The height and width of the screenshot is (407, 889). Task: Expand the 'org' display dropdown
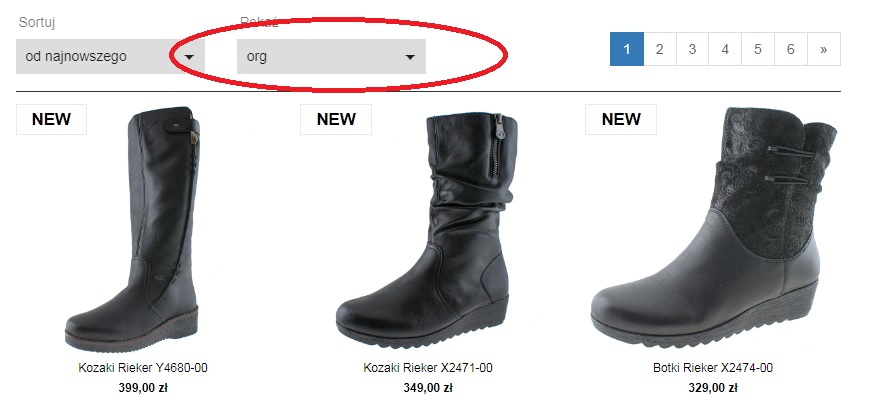click(x=331, y=57)
